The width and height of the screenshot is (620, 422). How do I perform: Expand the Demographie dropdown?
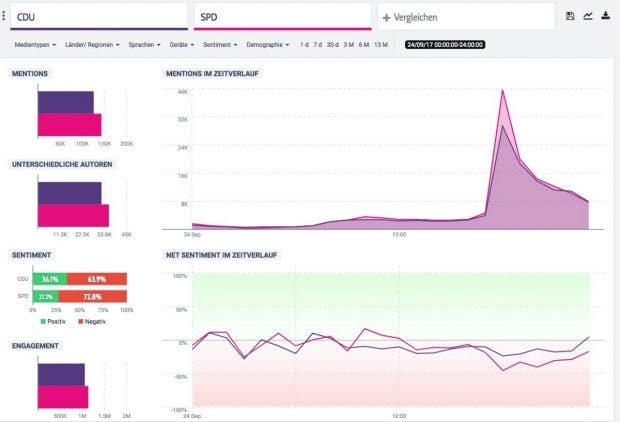coord(268,45)
